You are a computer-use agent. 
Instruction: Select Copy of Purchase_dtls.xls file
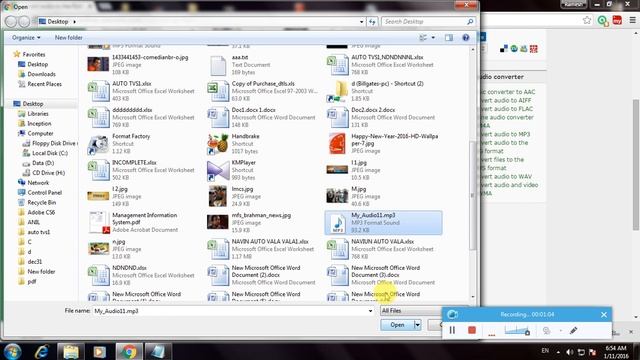click(x=262, y=91)
